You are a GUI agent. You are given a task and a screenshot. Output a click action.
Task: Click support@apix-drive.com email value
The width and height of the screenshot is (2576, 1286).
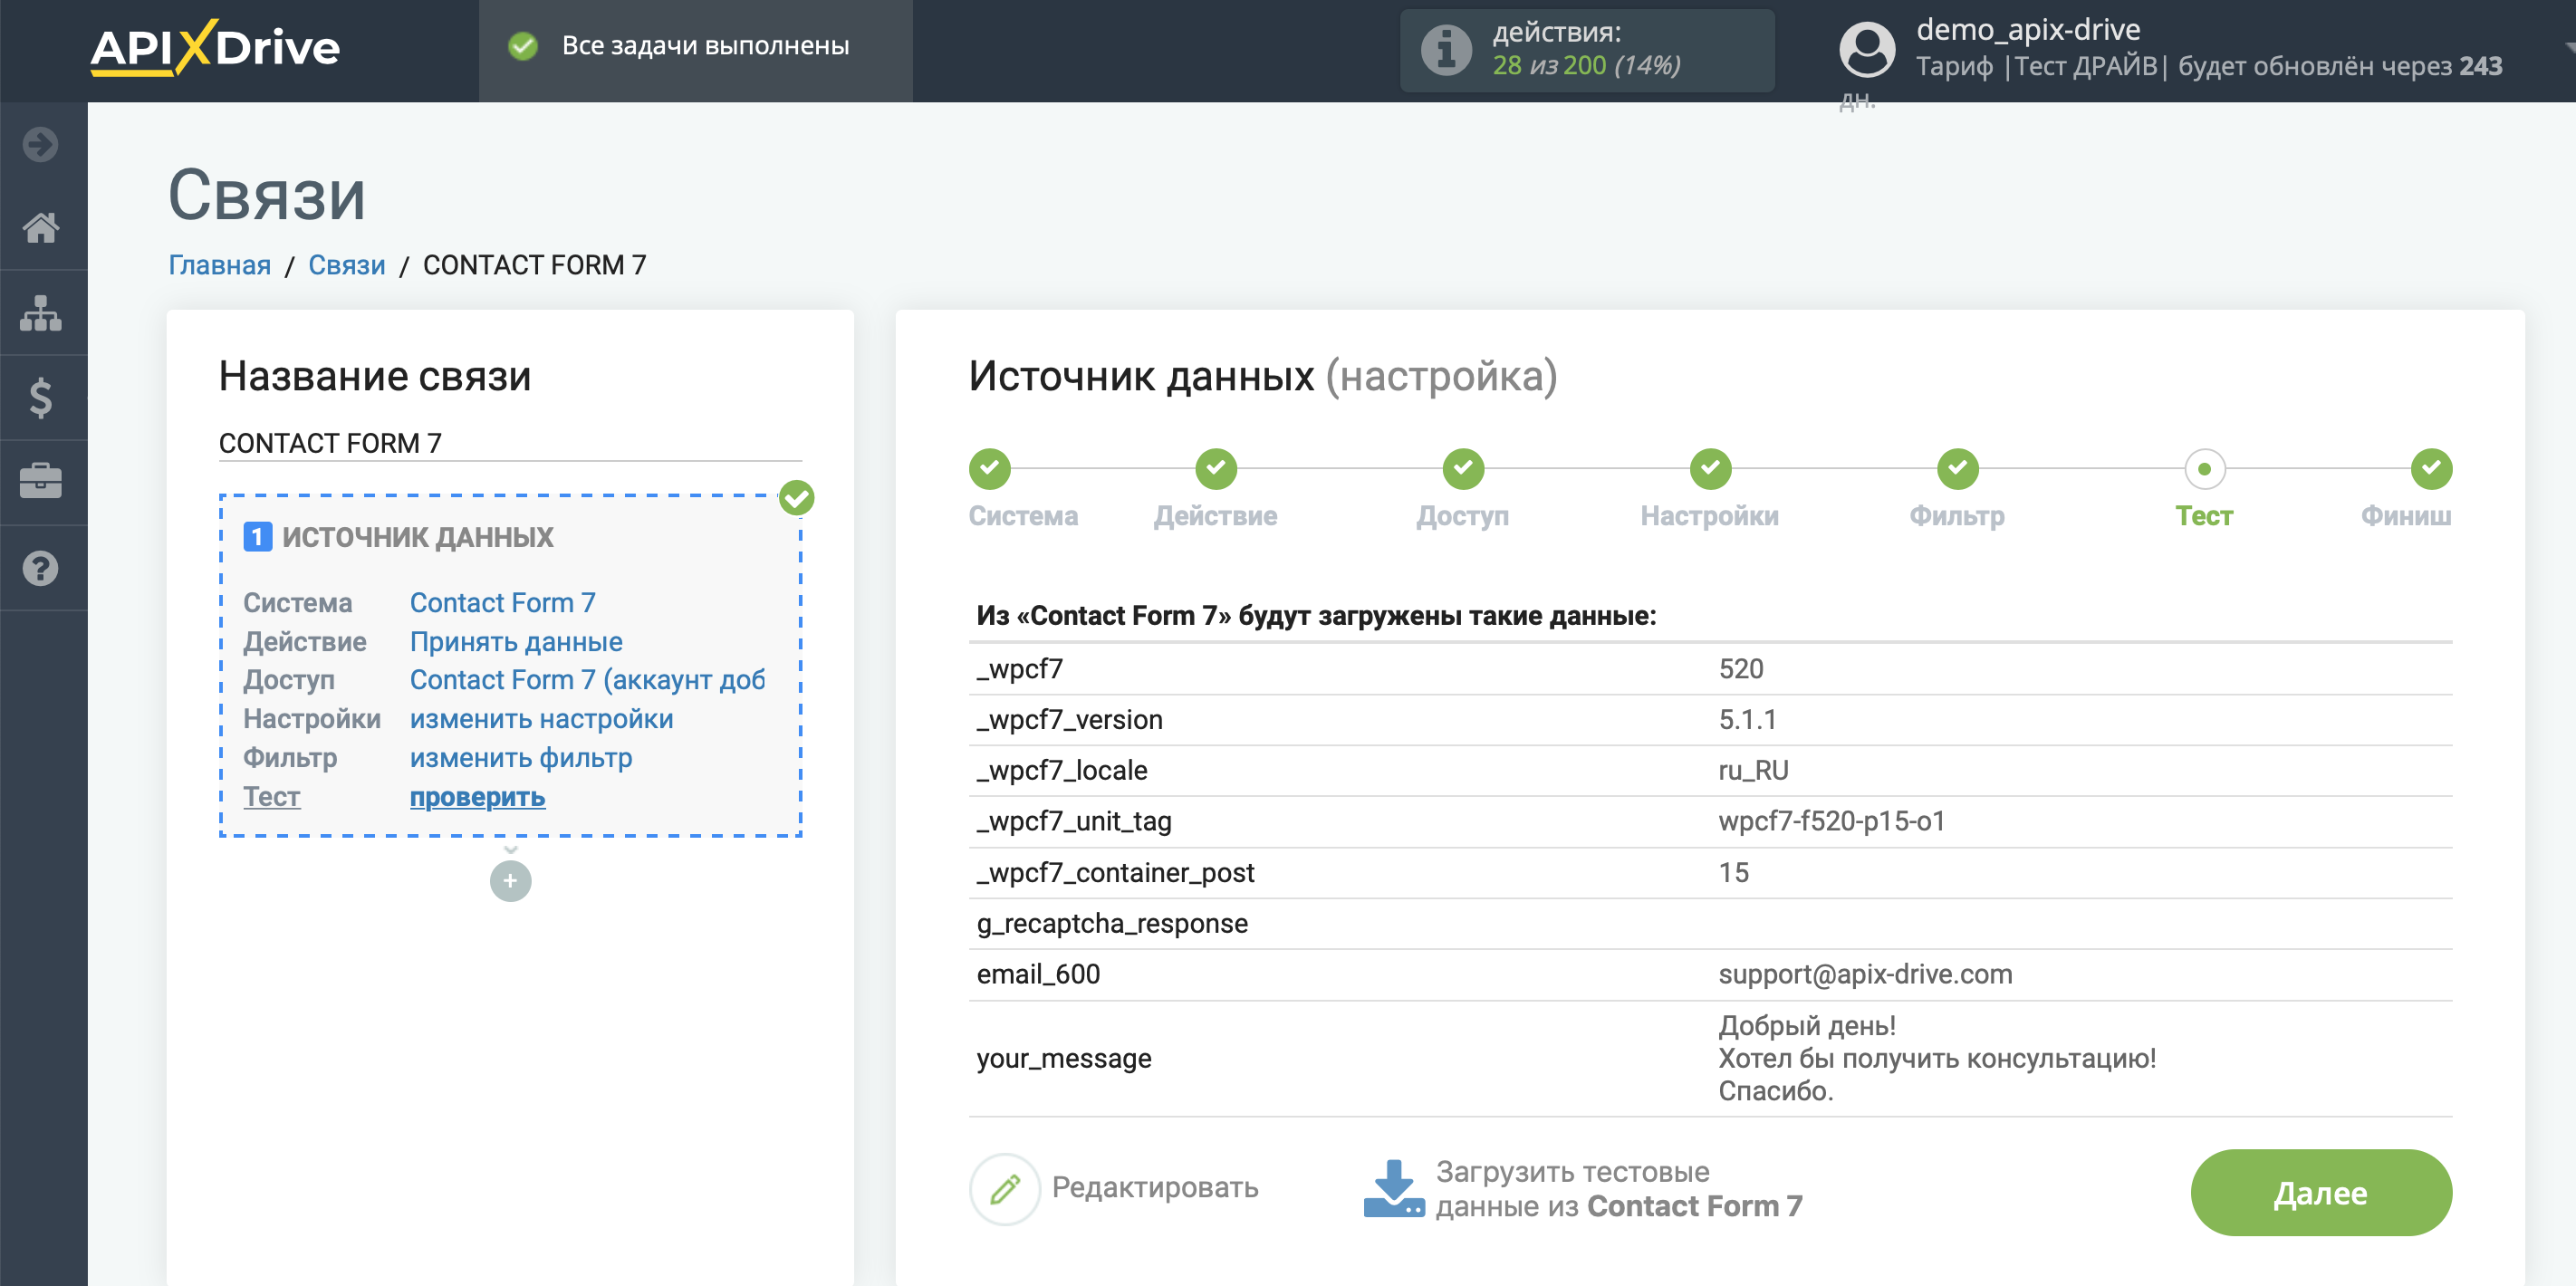(x=1865, y=975)
